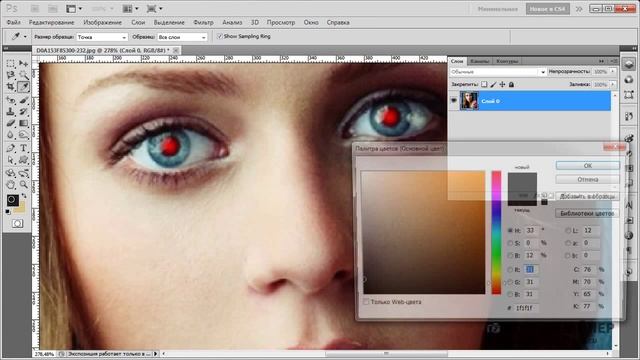
Task: Select the Horizontal Type tool
Action: 24,148
